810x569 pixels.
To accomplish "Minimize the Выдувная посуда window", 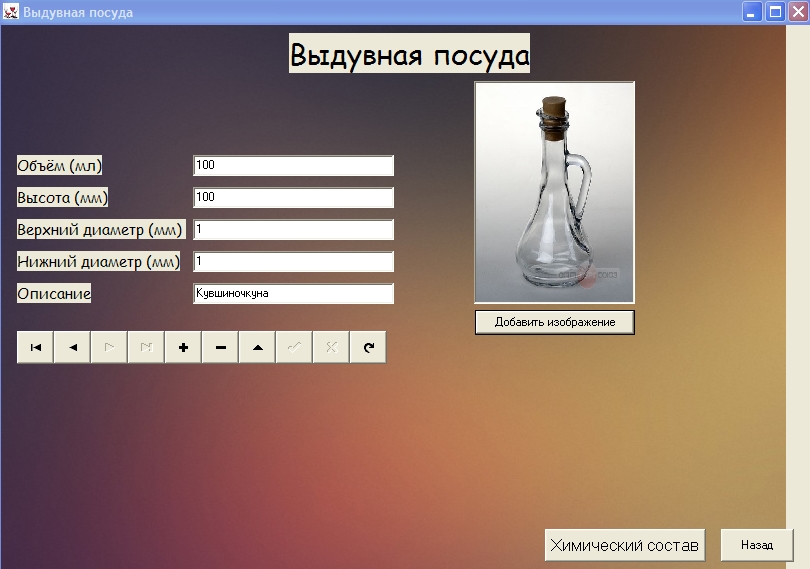I will (x=752, y=11).
